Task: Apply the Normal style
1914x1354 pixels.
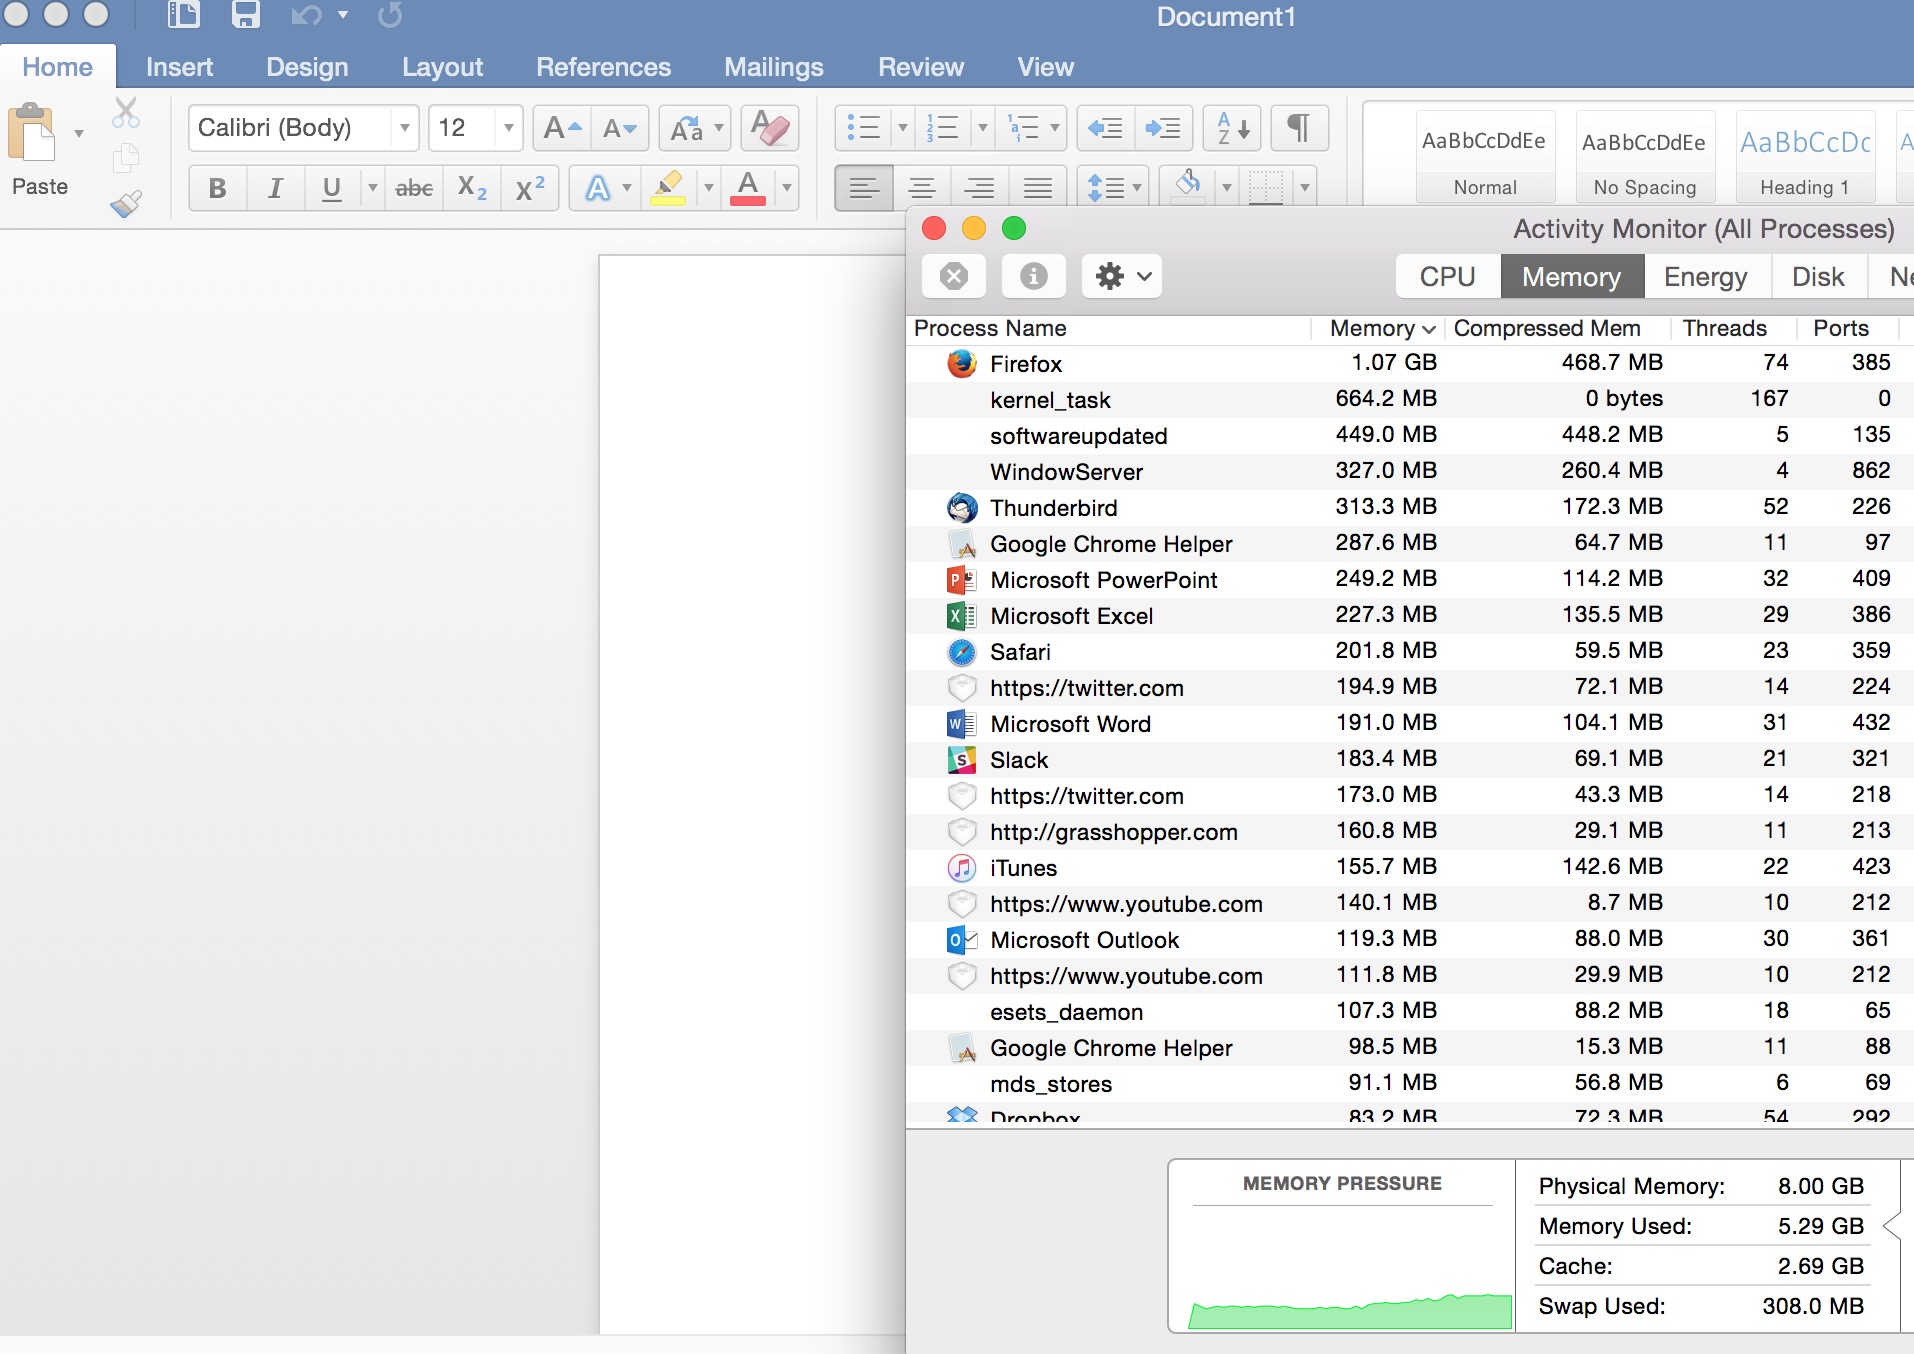Action: click(1485, 157)
